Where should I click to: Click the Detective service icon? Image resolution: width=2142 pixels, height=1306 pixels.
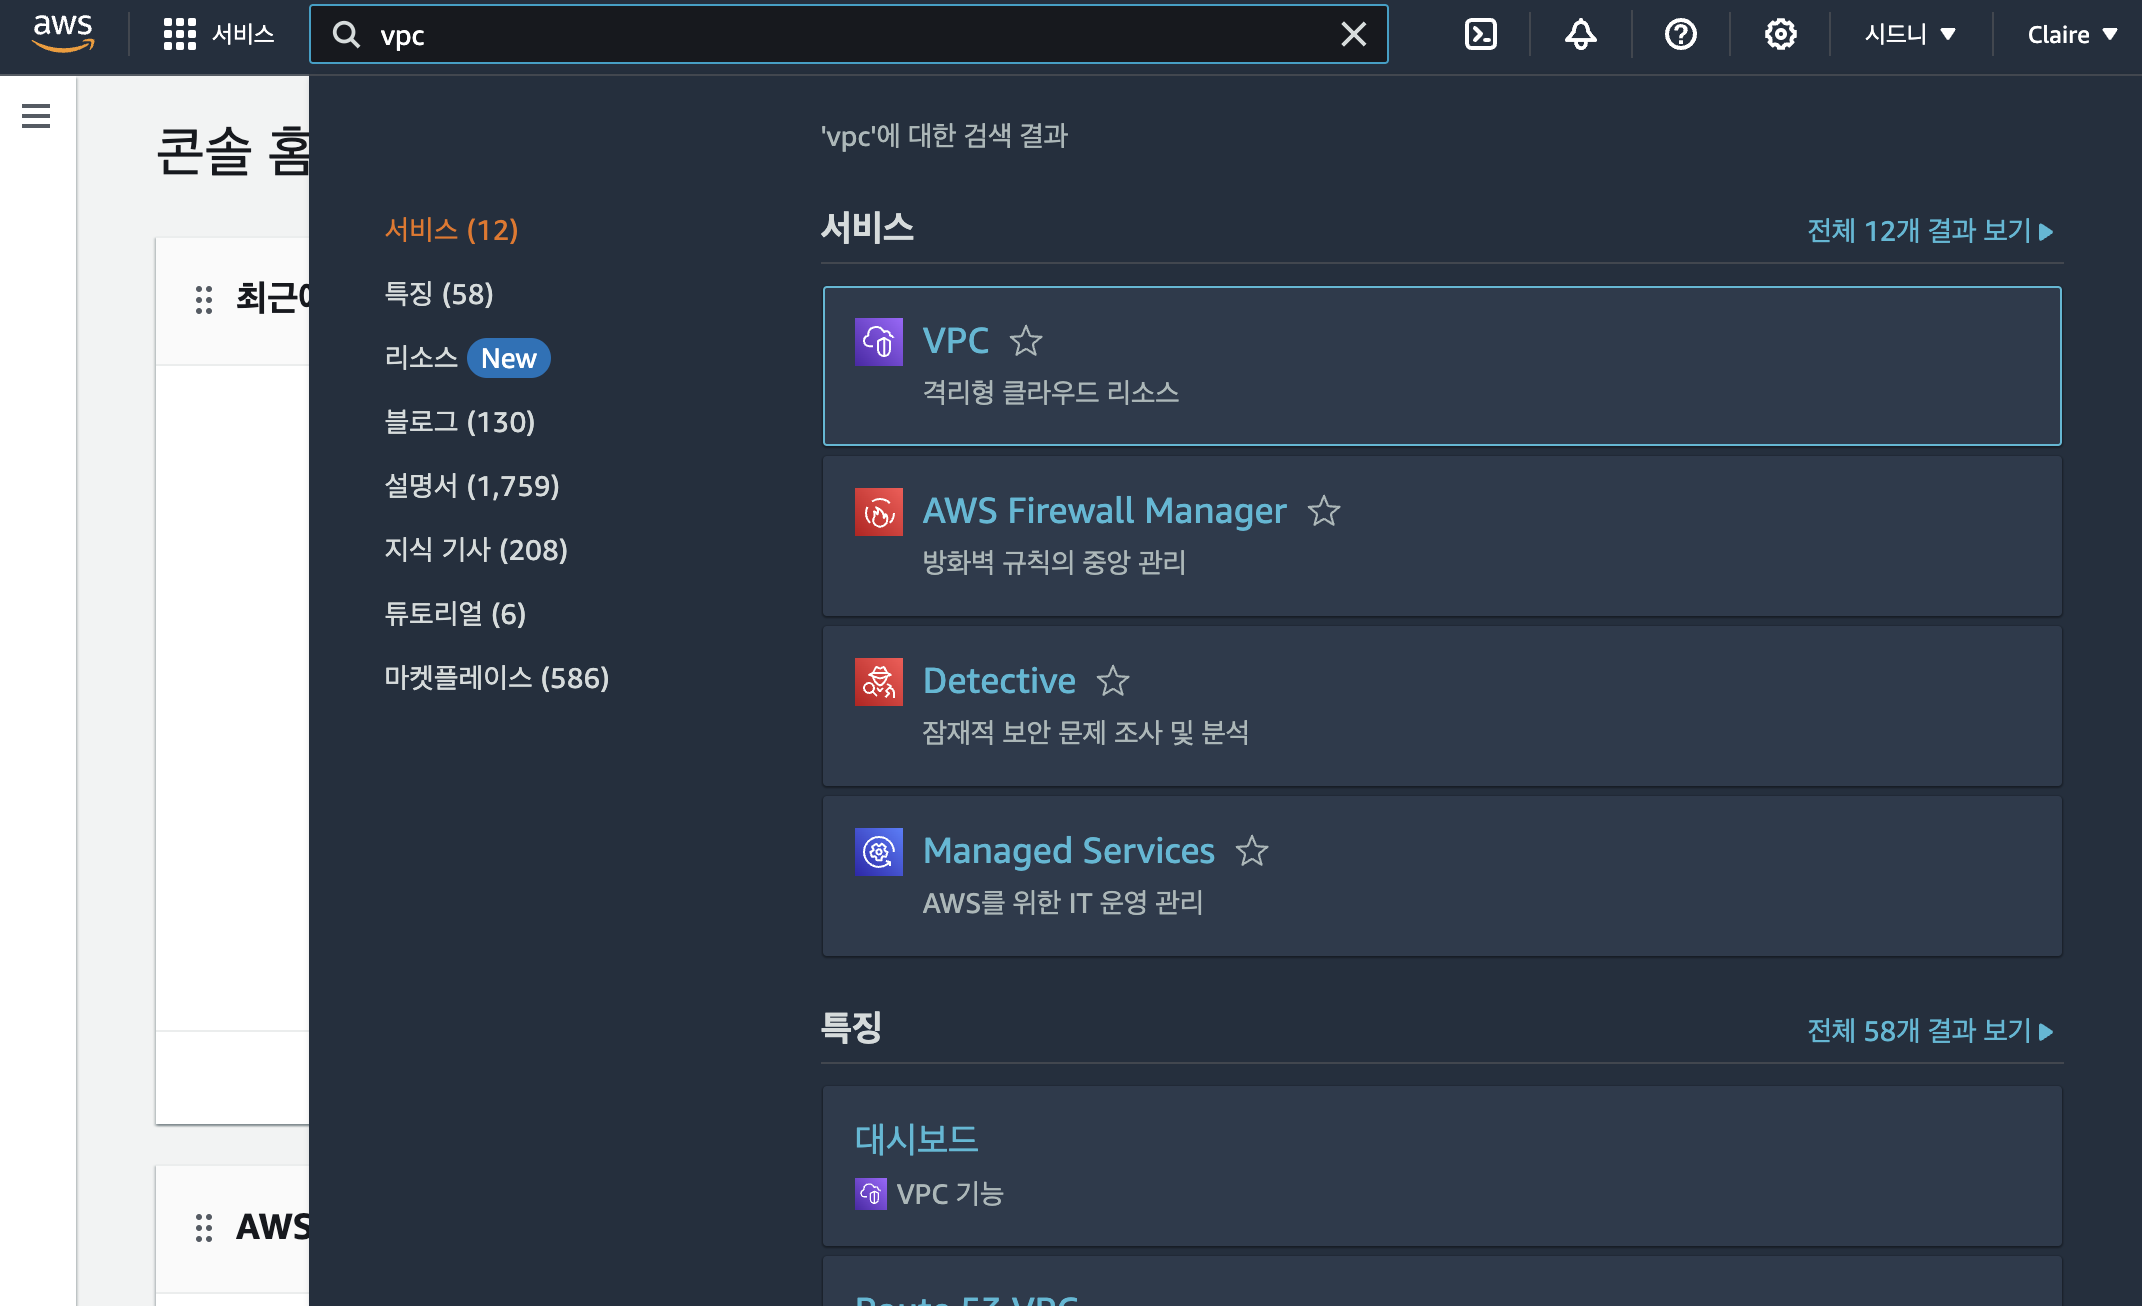[879, 682]
